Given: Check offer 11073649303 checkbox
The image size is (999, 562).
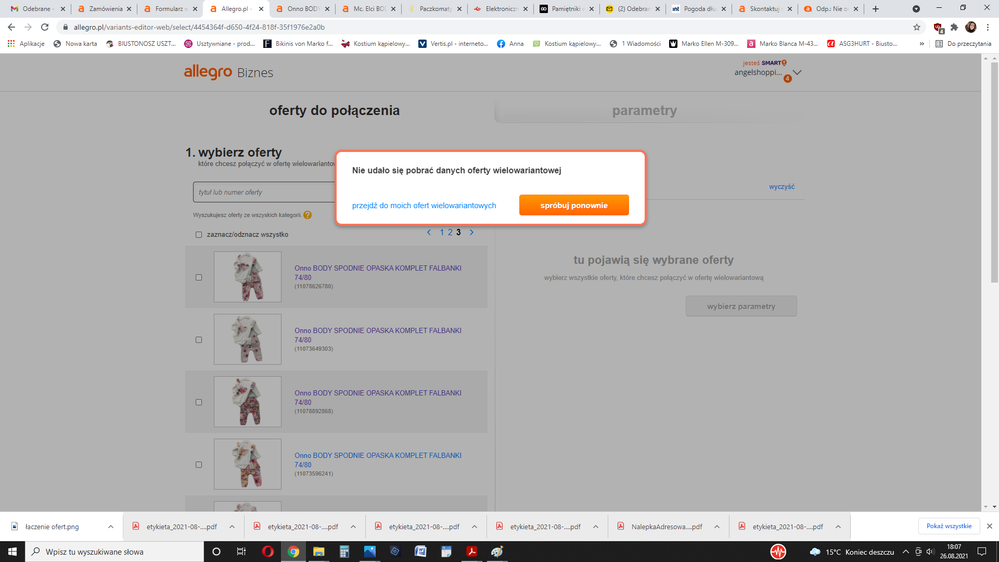Looking at the screenshot, I should (x=199, y=340).
